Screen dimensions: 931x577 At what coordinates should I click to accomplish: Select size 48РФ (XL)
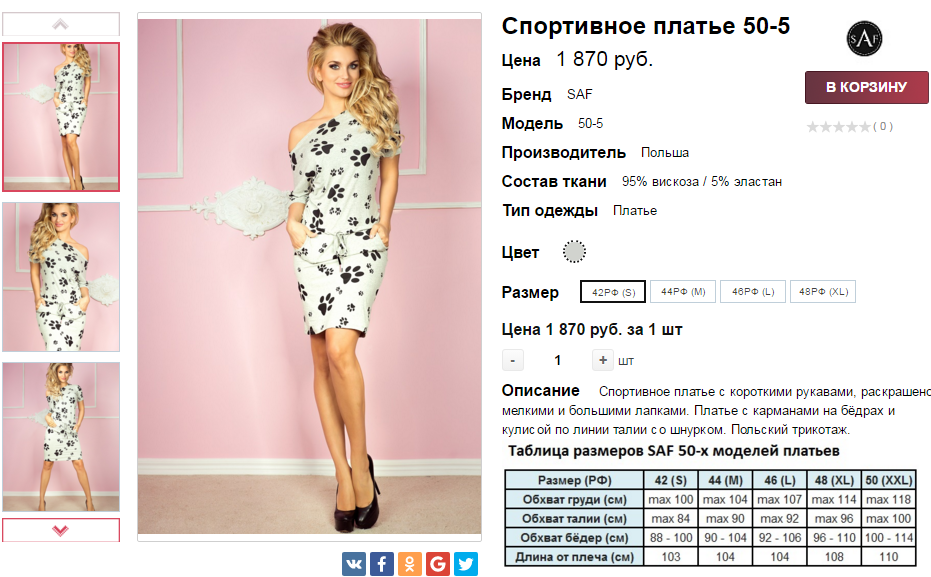tap(823, 291)
